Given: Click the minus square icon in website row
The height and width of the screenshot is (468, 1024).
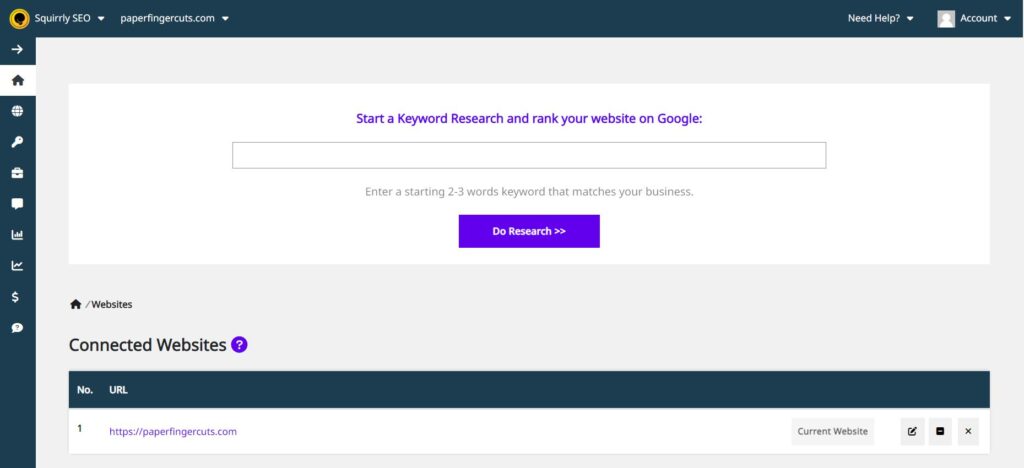Looking at the screenshot, I should point(940,431).
